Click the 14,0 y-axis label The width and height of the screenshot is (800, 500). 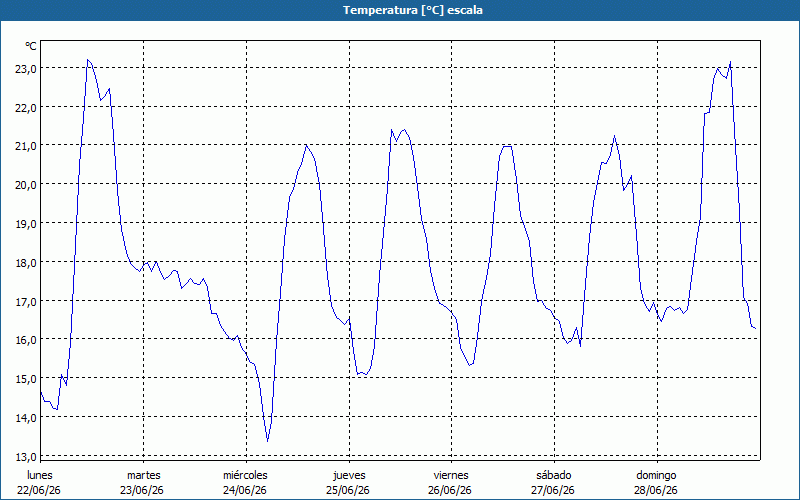click(x=25, y=417)
